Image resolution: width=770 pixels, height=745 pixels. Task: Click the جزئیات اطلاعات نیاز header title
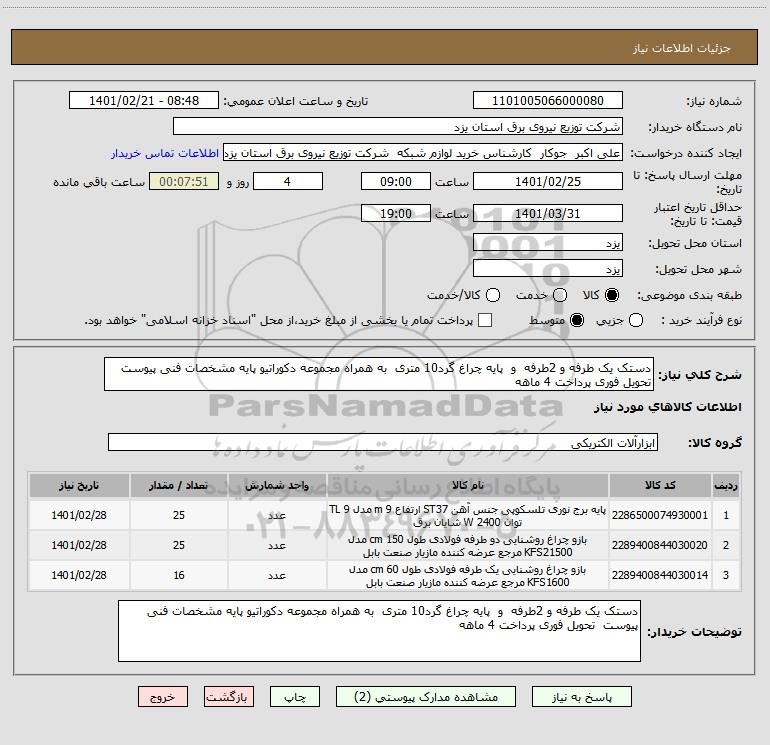(682, 48)
